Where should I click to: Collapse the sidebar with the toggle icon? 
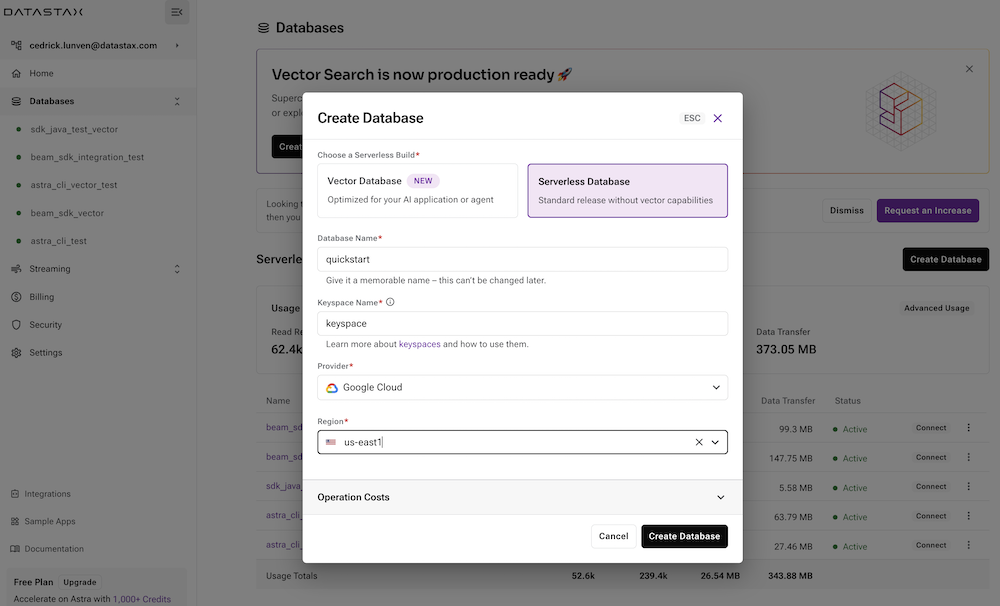coord(177,12)
